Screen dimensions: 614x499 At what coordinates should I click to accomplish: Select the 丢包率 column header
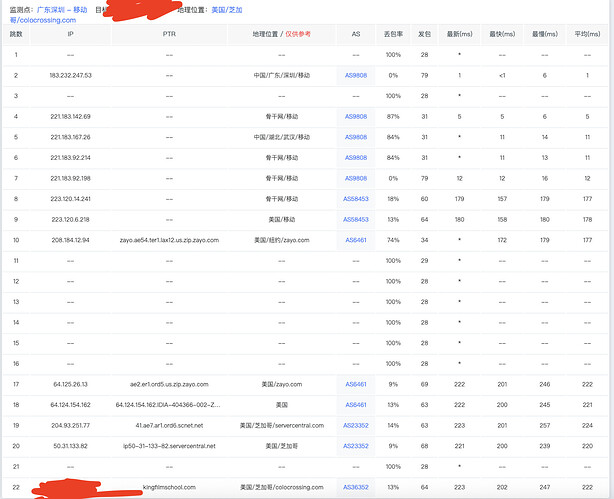[393, 34]
